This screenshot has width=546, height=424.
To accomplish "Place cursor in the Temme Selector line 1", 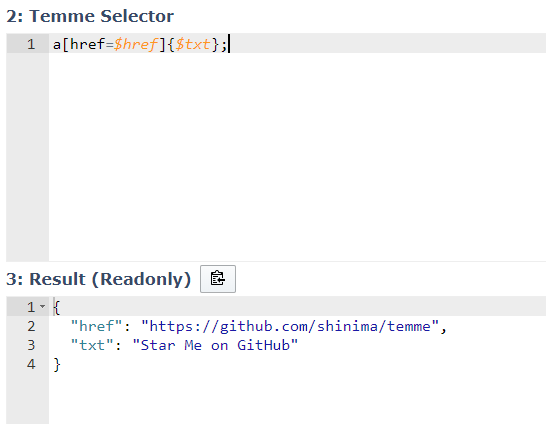I will pos(297,44).
